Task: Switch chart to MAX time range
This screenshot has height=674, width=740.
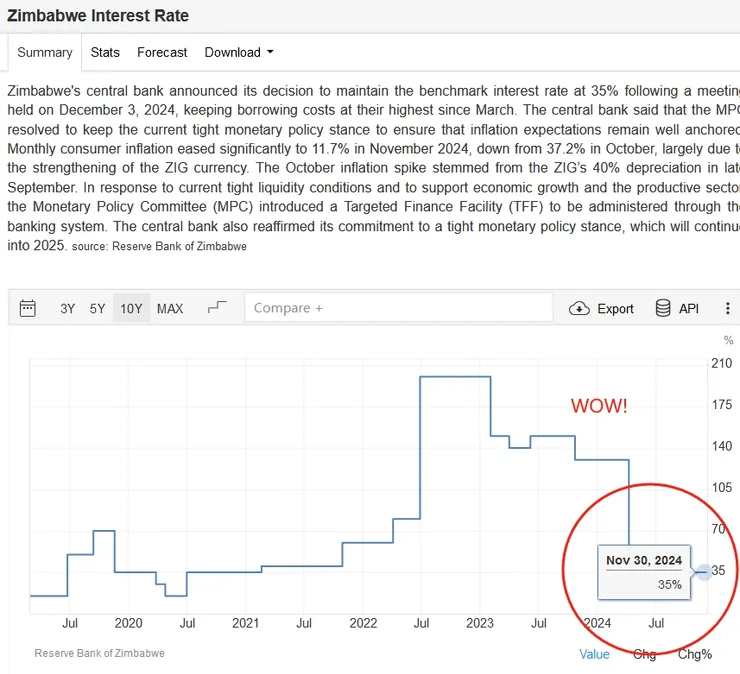Action: tap(170, 309)
